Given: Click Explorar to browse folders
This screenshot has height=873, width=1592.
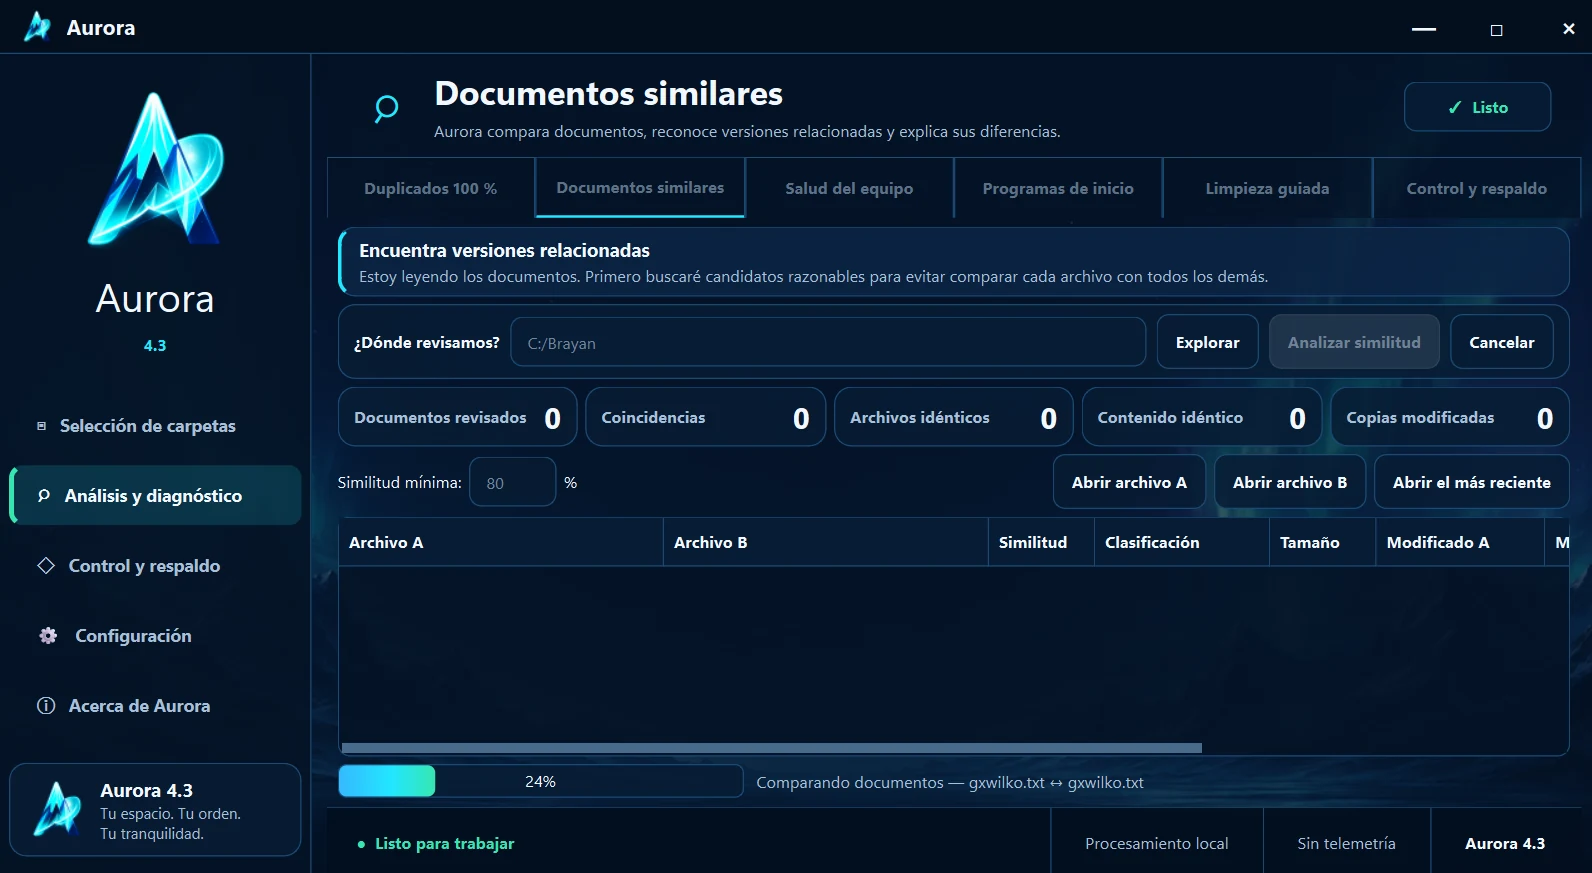Looking at the screenshot, I should 1208,342.
